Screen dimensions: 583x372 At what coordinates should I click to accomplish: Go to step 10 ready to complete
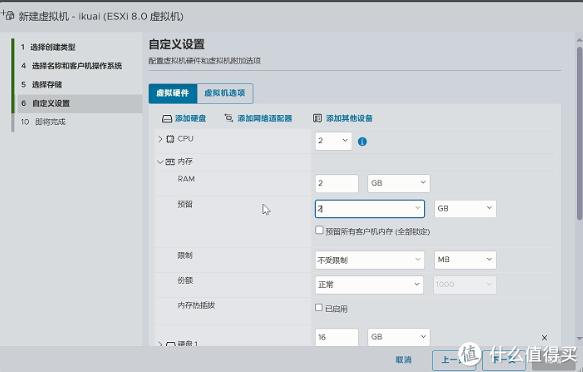pyautogui.click(x=43, y=122)
